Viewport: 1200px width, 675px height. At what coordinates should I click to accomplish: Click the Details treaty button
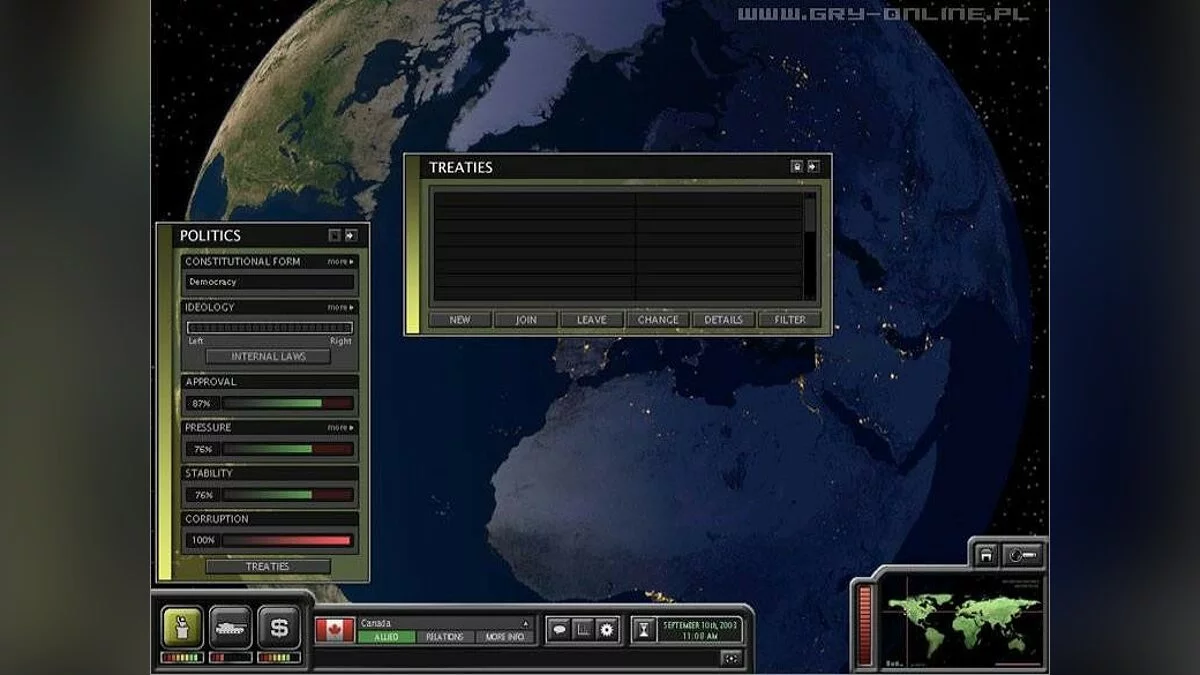click(723, 320)
